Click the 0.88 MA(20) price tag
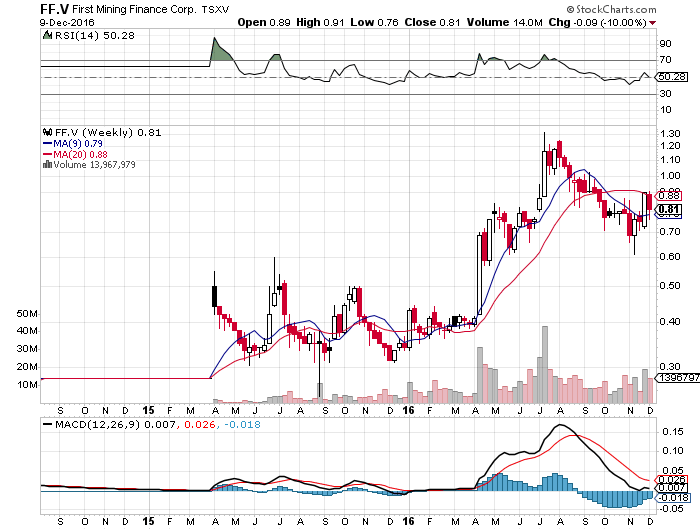The width and height of the screenshot is (700, 530). point(669,195)
